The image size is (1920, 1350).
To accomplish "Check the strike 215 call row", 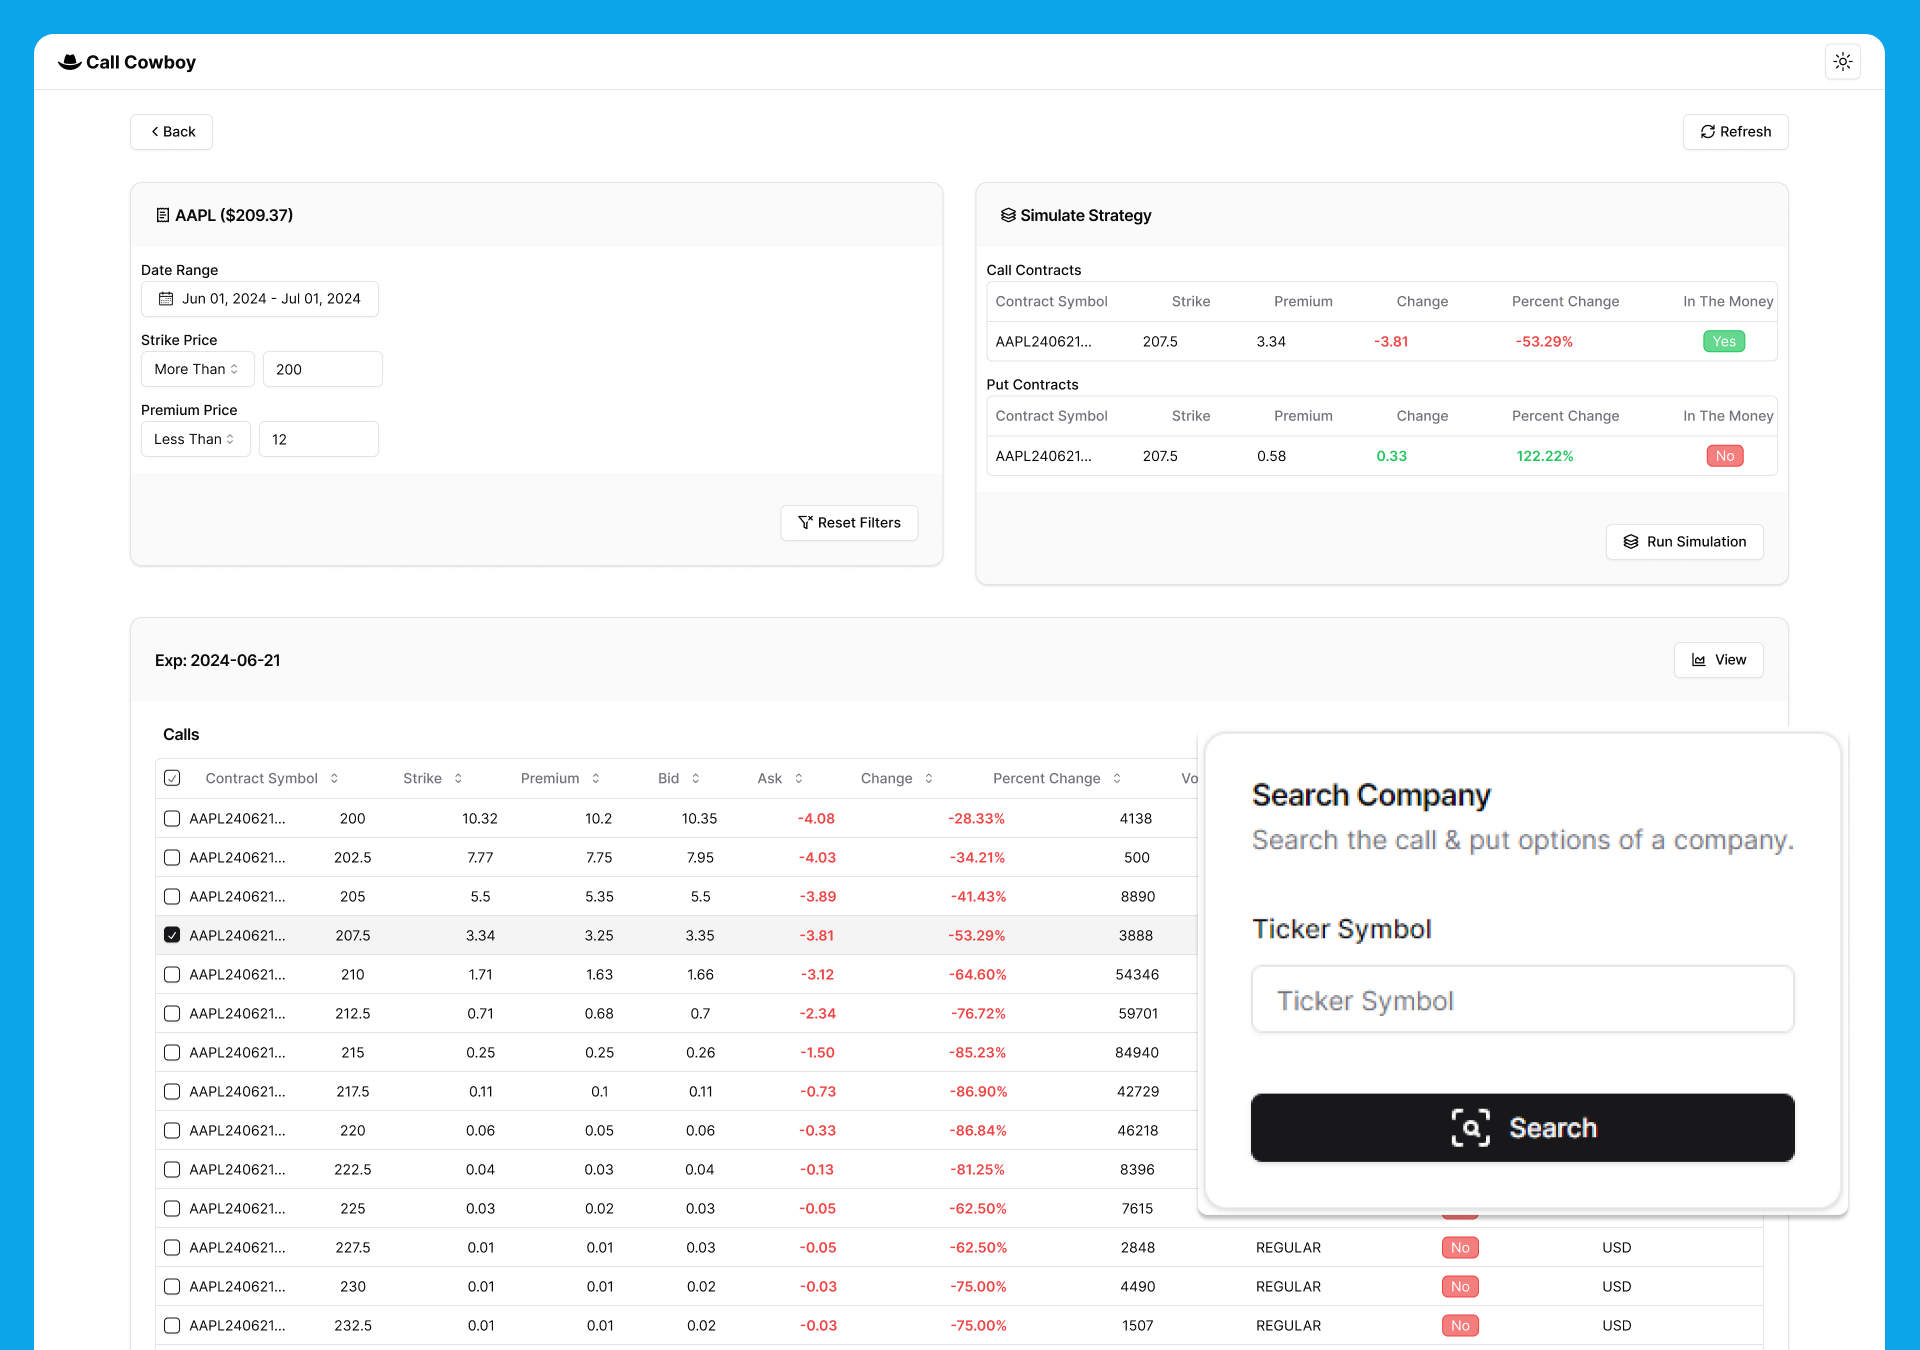I will pos(172,1052).
